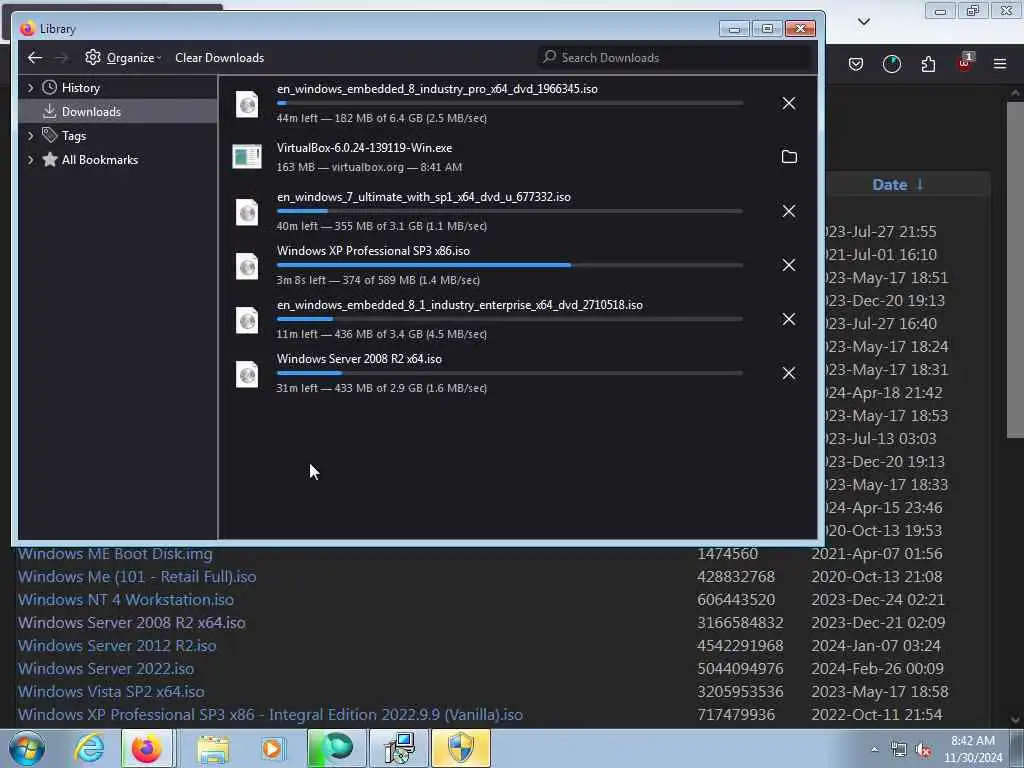Click the windows_7_ultimate iso file icon

click(x=247, y=212)
